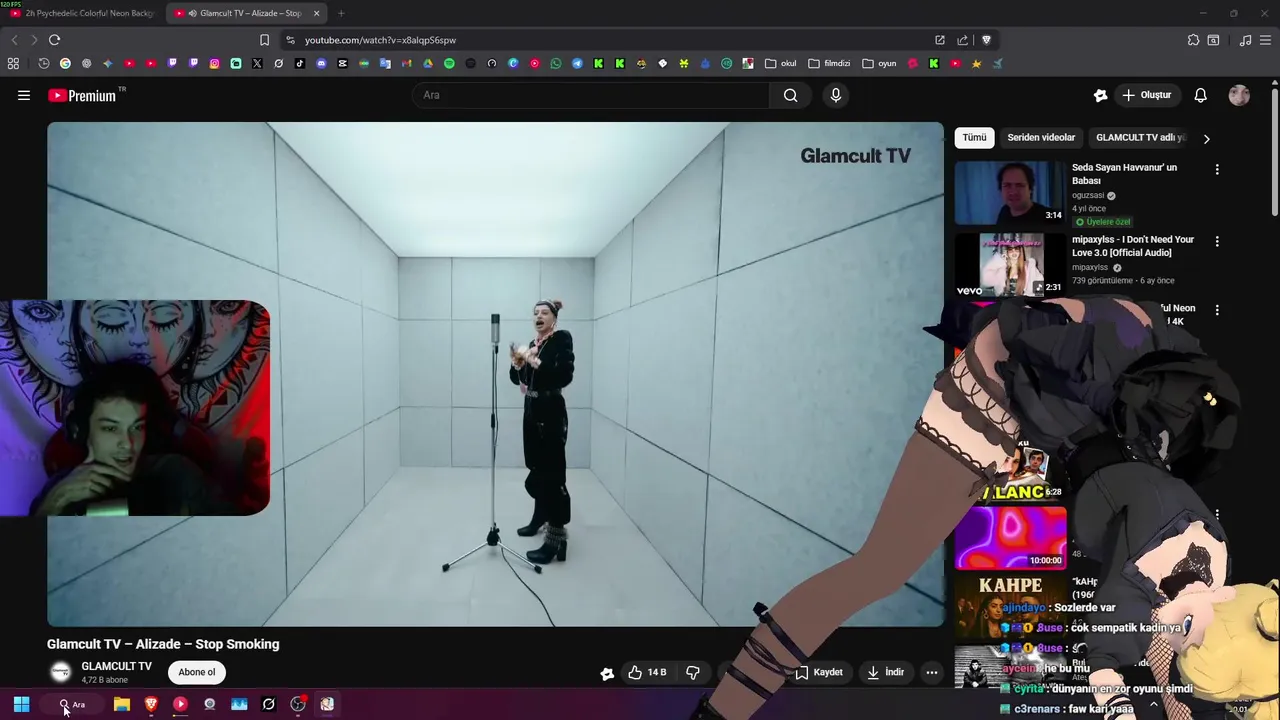The image size is (1280, 720).
Task: Open the Discord bookmark
Action: pyautogui.click(x=321, y=63)
